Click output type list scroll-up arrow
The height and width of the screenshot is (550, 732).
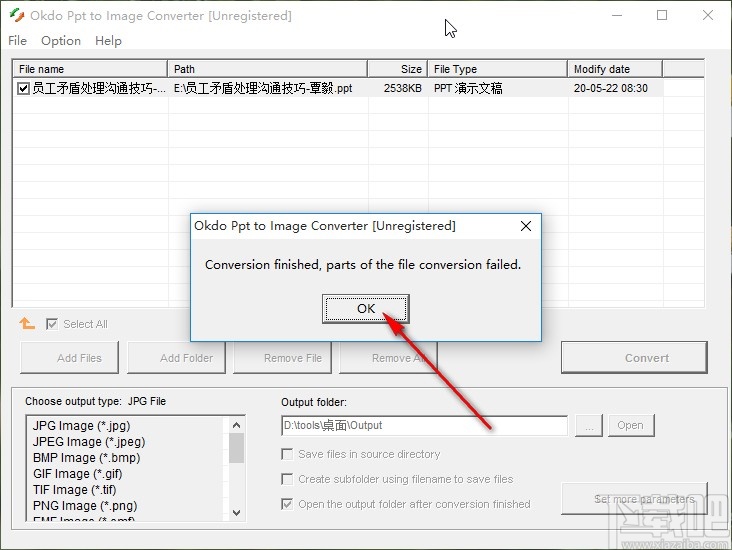click(x=236, y=425)
